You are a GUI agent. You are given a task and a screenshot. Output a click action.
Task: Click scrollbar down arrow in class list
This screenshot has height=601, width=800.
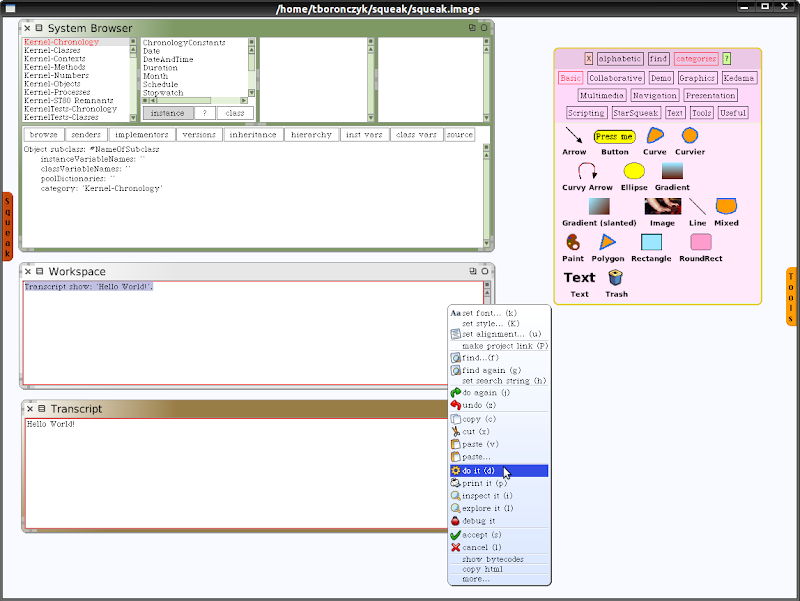pyautogui.click(x=252, y=93)
